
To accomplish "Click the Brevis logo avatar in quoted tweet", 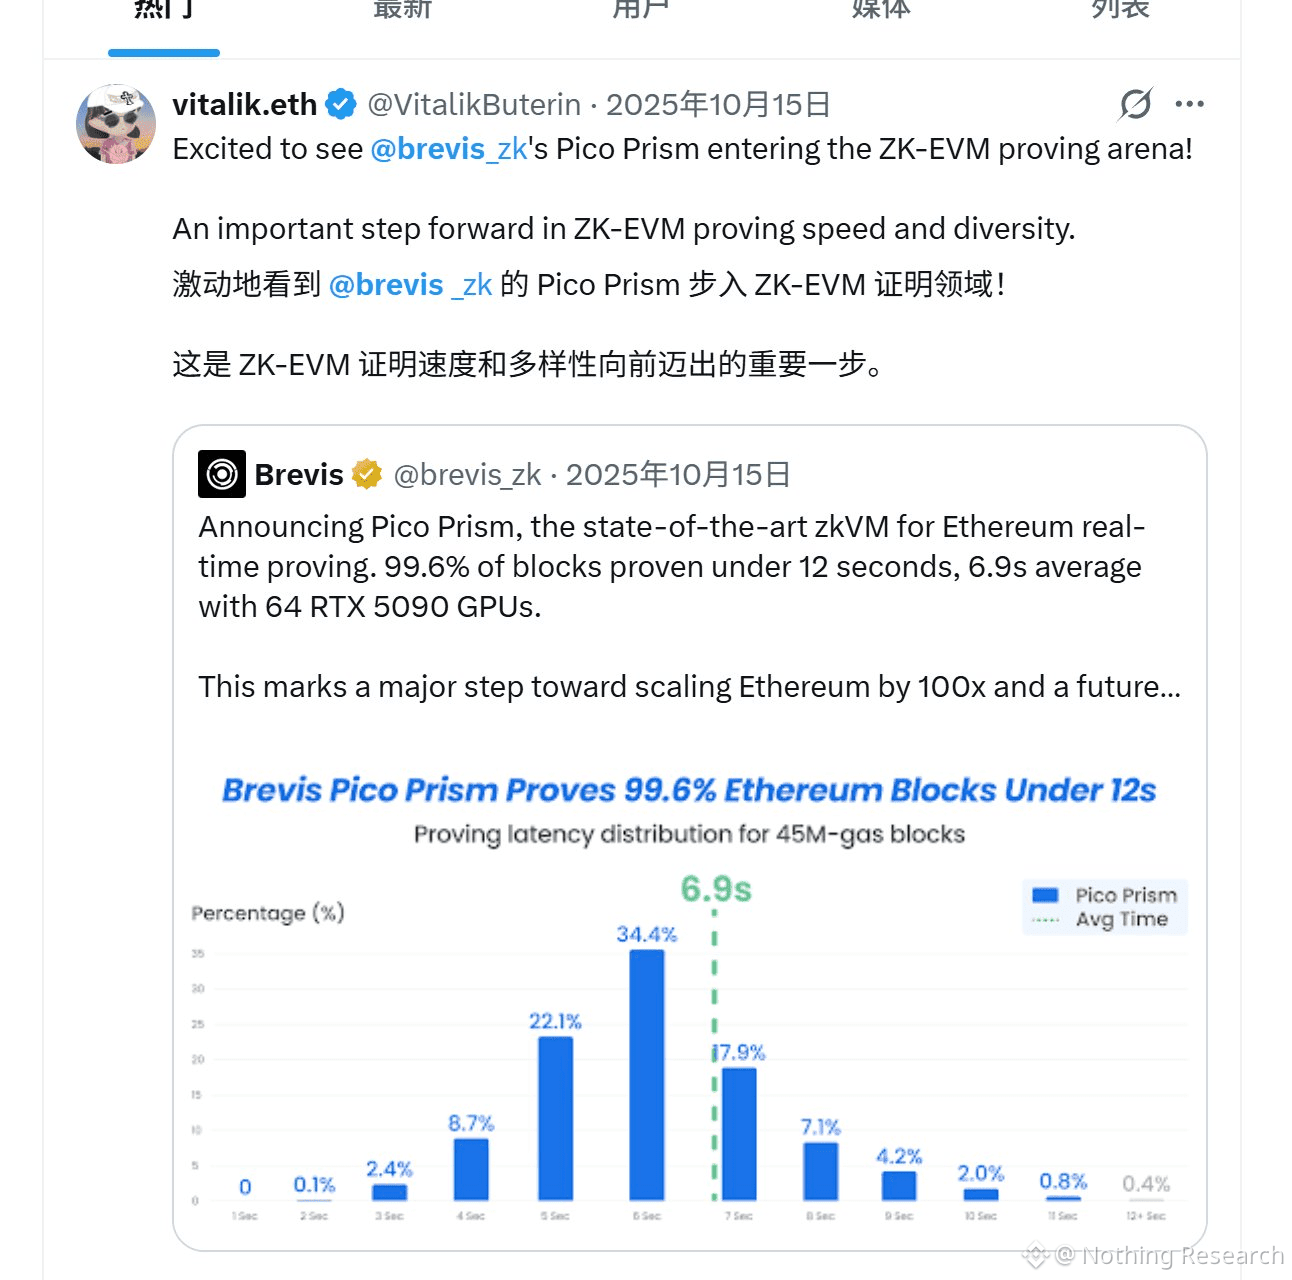I will pos(222,474).
